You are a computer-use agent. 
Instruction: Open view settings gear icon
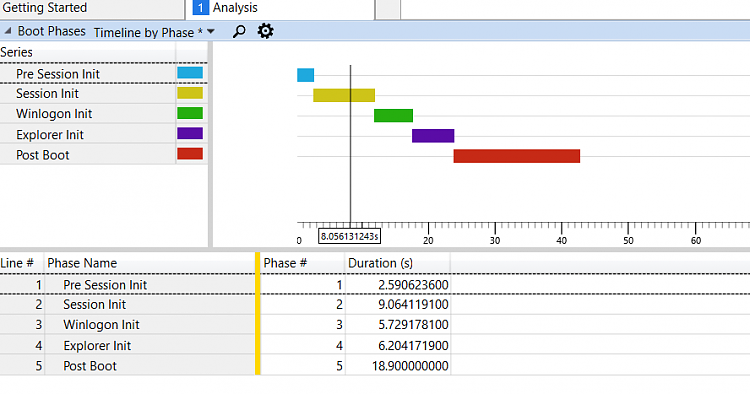(265, 31)
